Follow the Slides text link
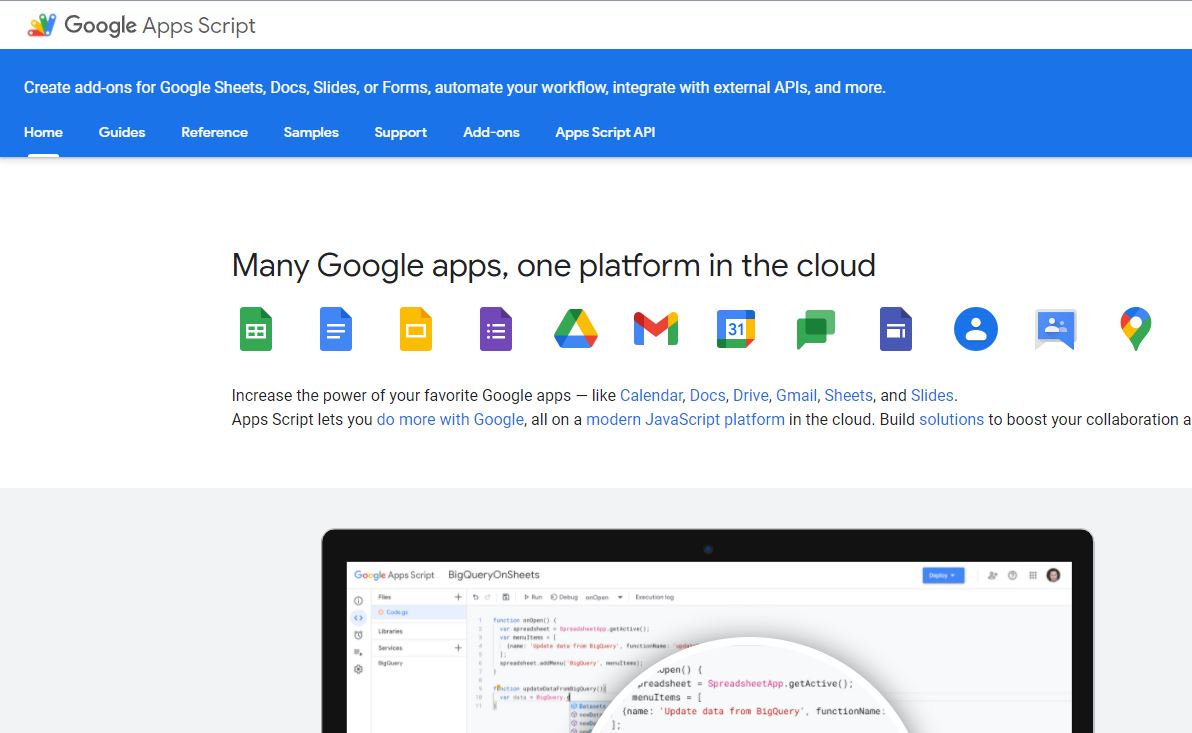The width and height of the screenshot is (1192, 733). pos(932,395)
